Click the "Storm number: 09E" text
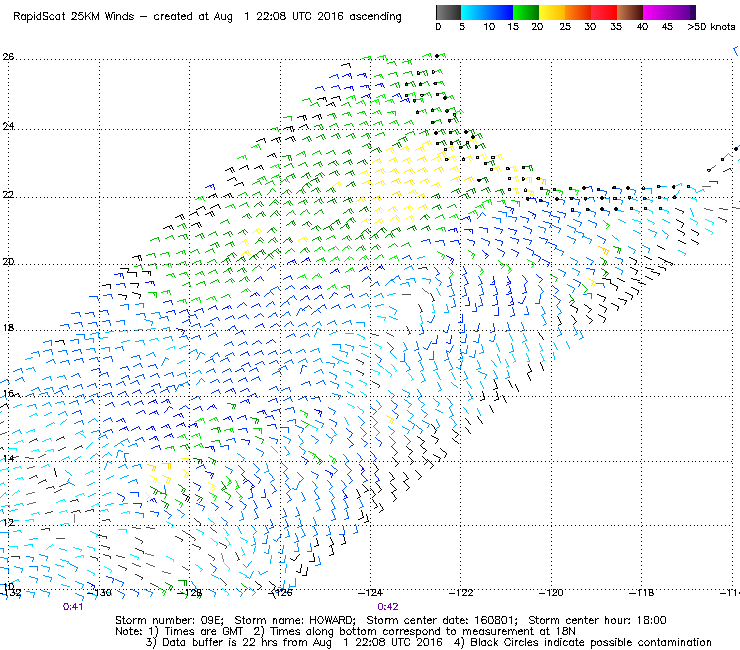Viewport: 740px width, 650px height. (169, 620)
